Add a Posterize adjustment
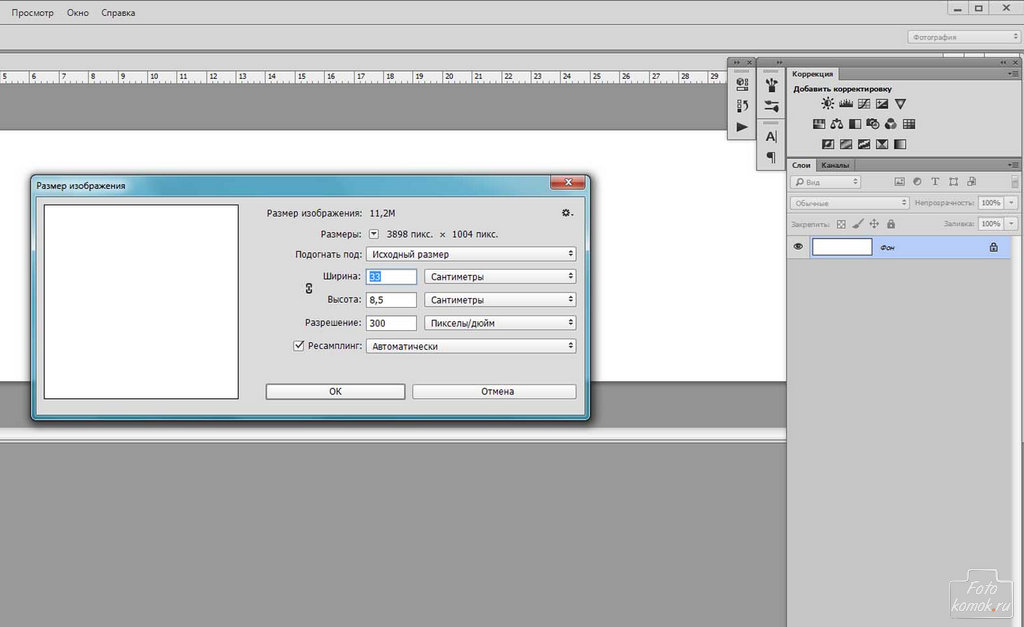1024x627 pixels. (x=846, y=144)
